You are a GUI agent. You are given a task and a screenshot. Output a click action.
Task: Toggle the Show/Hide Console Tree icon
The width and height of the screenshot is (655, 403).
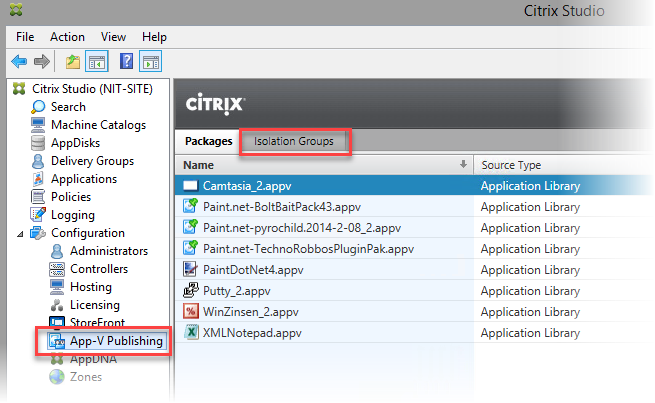pos(97,61)
